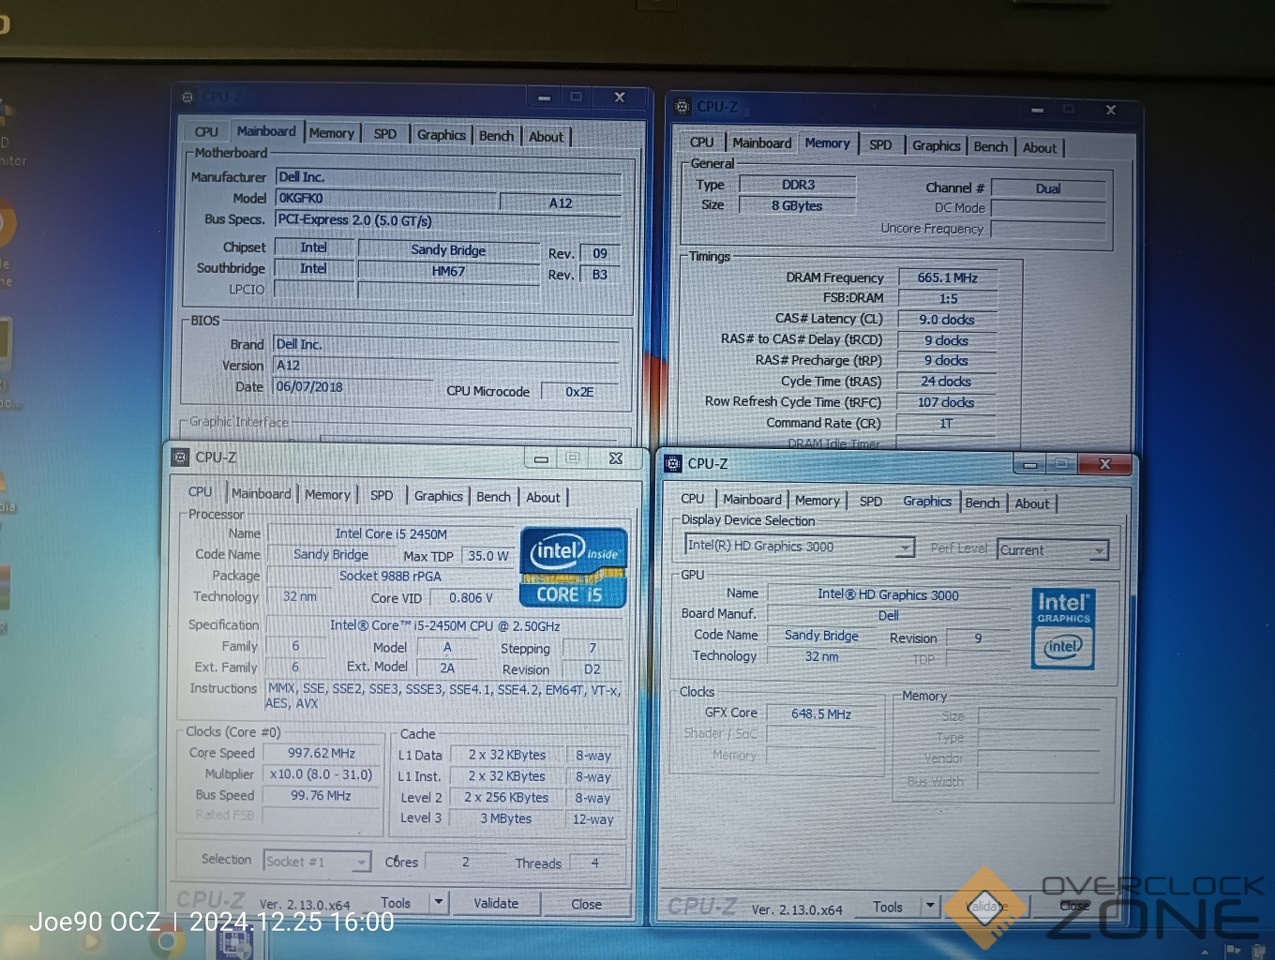This screenshot has width=1275, height=960.
Task: Open the SPD tab in the Mainboard window
Action: click(x=385, y=133)
